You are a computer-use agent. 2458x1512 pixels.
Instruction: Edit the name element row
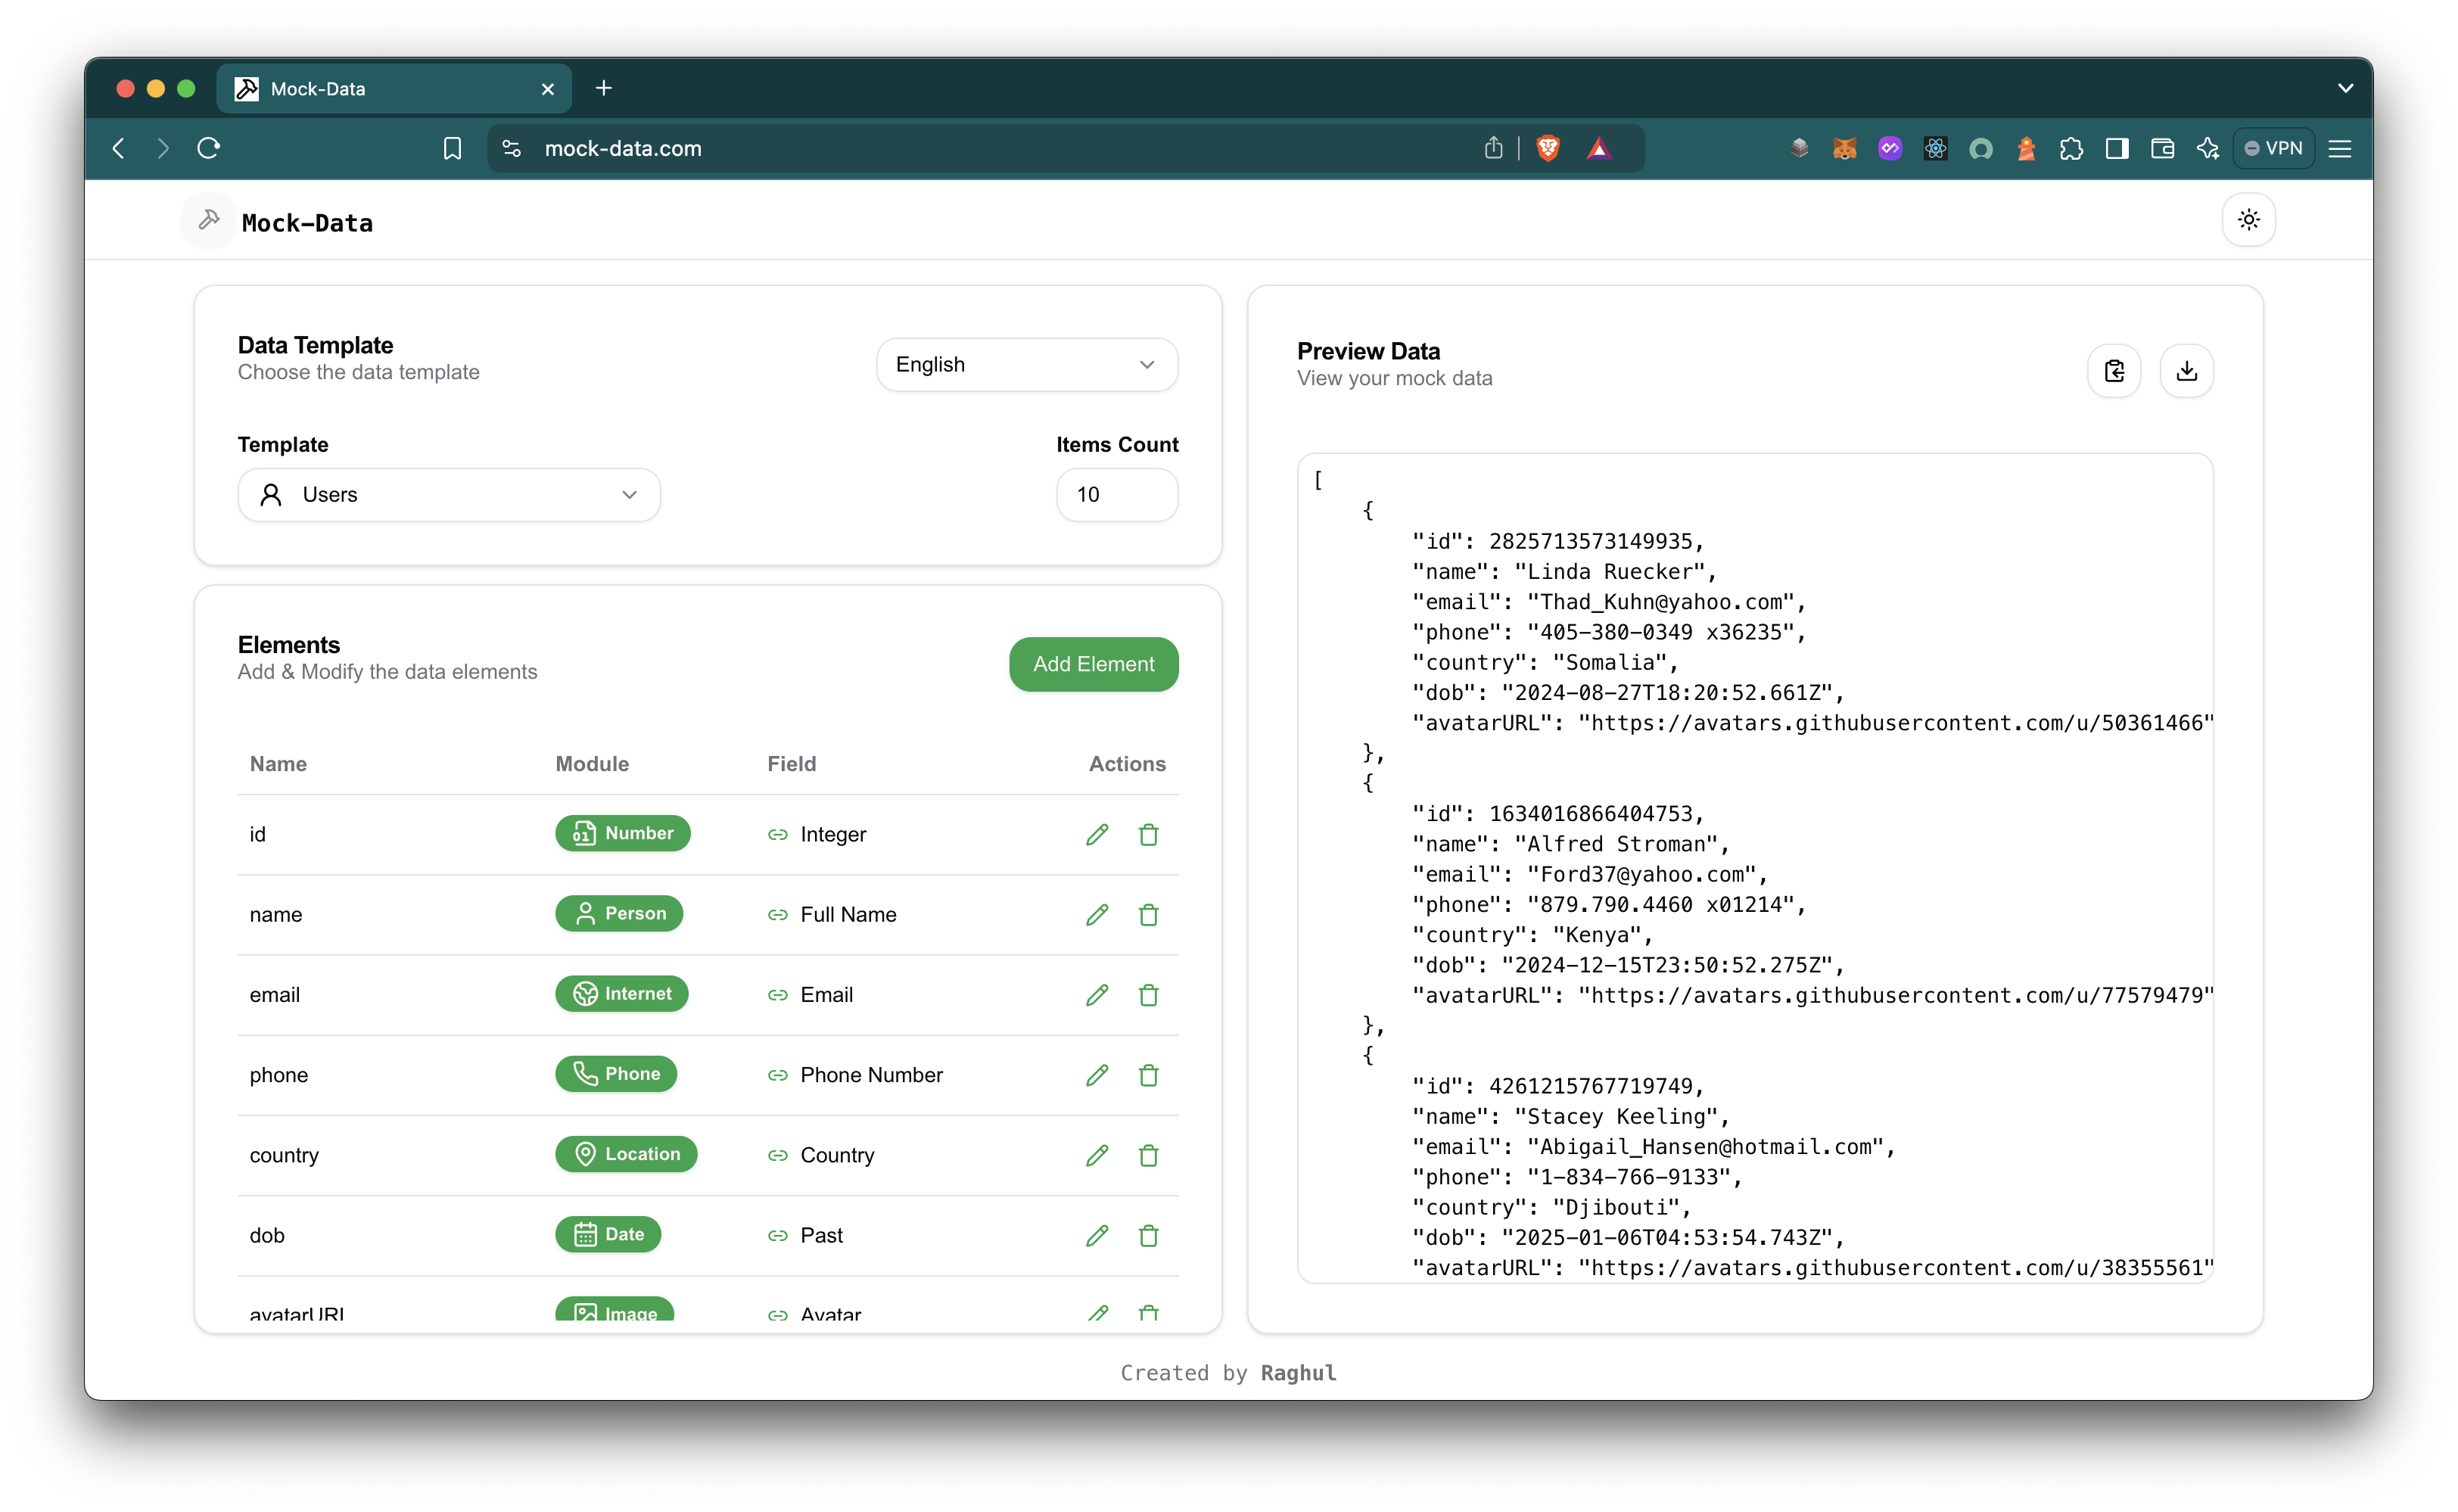point(1097,914)
